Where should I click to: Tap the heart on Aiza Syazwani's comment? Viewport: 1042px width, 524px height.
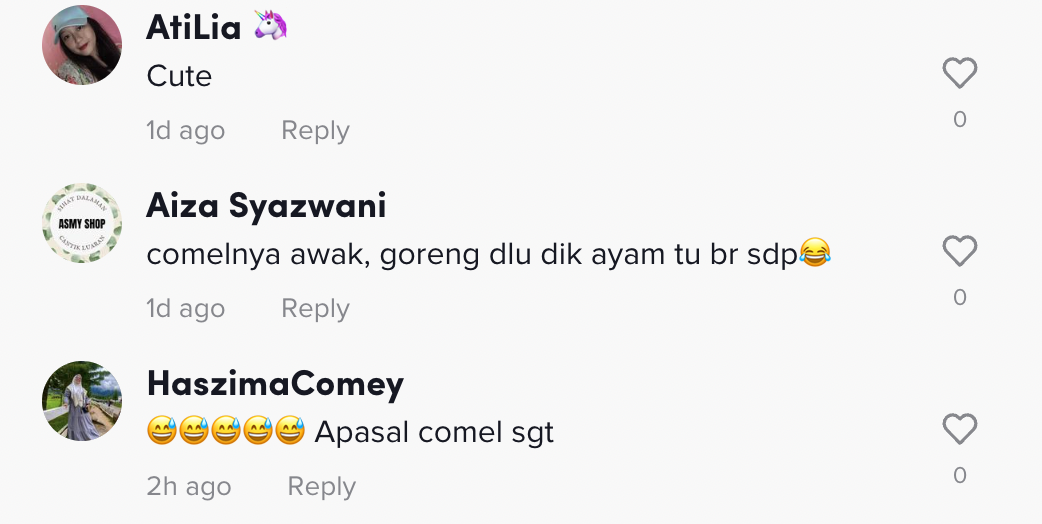960,251
